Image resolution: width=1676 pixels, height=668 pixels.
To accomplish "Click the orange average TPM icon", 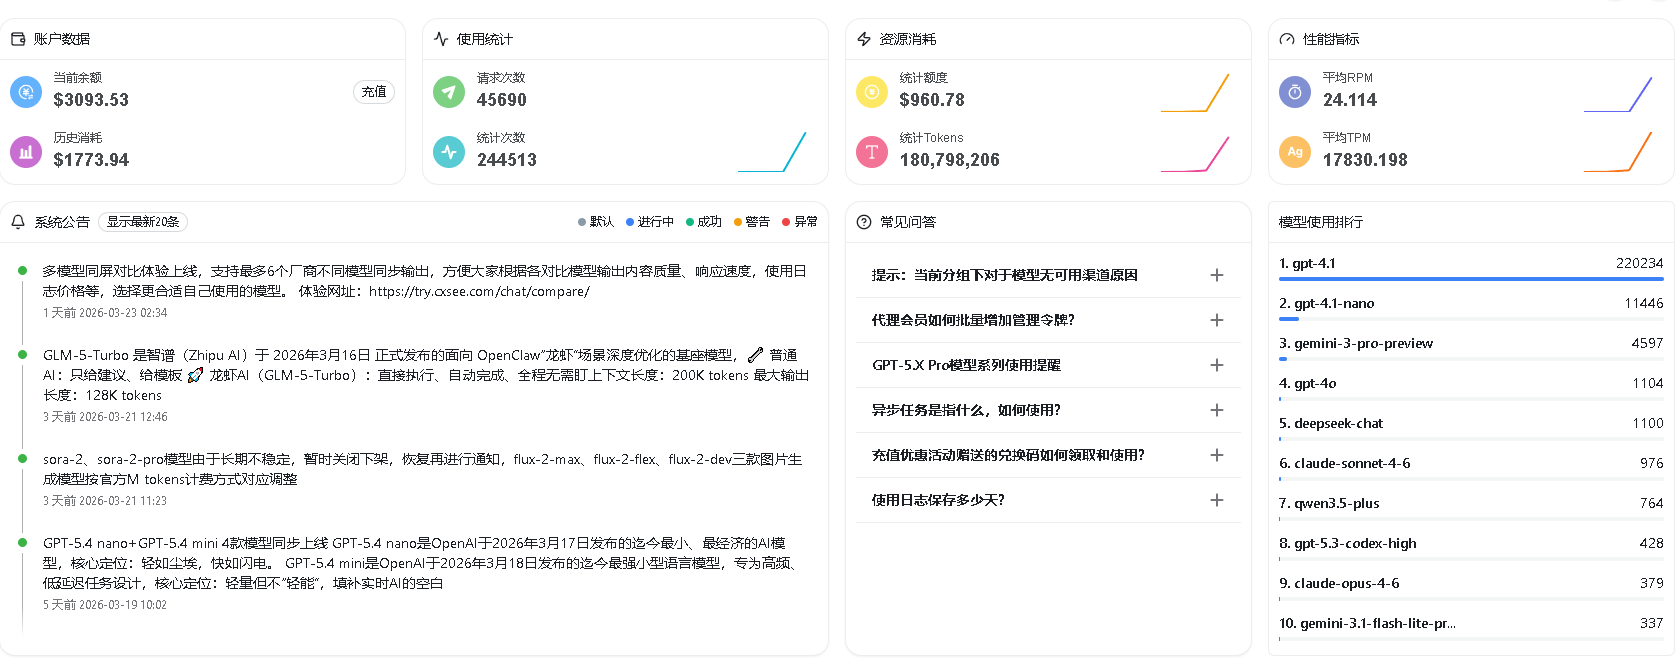I will pos(1295,152).
